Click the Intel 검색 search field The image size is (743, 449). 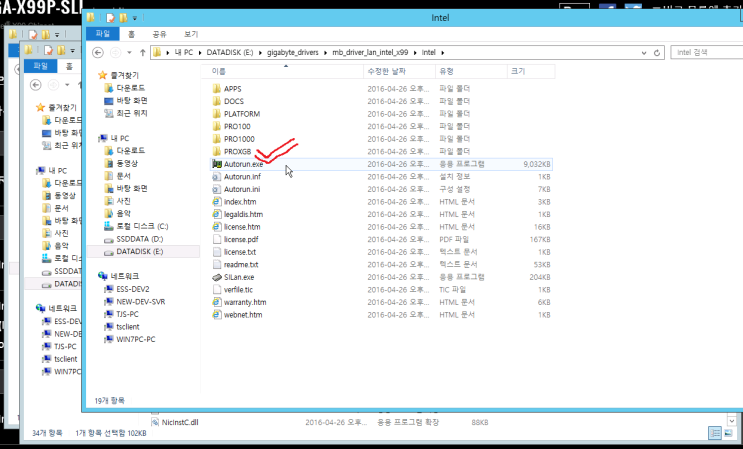tap(706, 53)
